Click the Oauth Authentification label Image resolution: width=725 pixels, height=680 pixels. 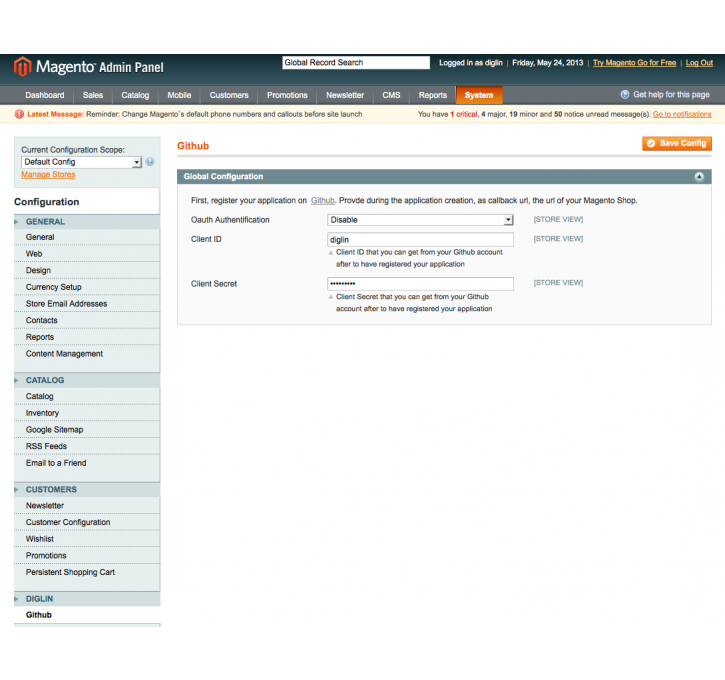[230, 220]
